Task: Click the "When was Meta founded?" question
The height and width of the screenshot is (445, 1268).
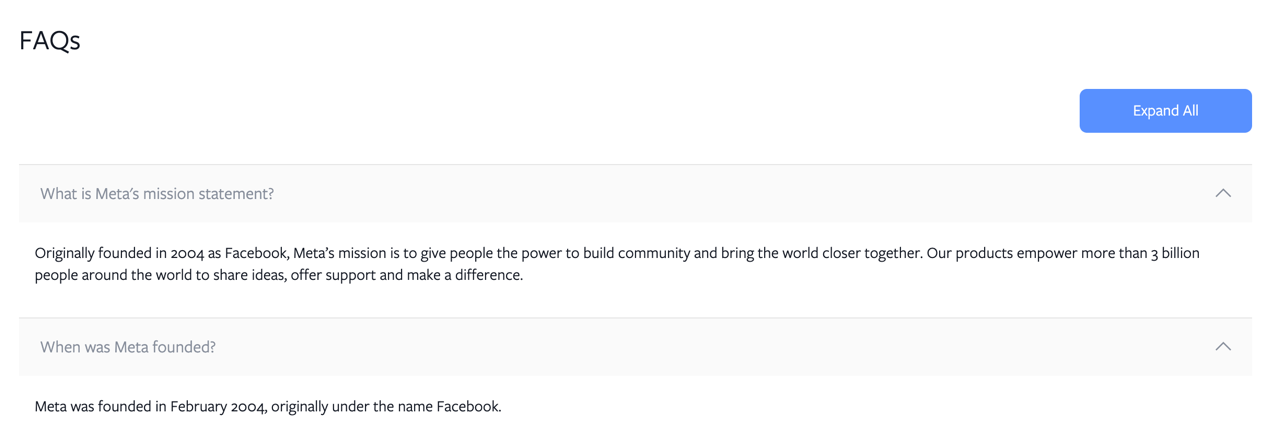Action: pyautogui.click(x=128, y=347)
